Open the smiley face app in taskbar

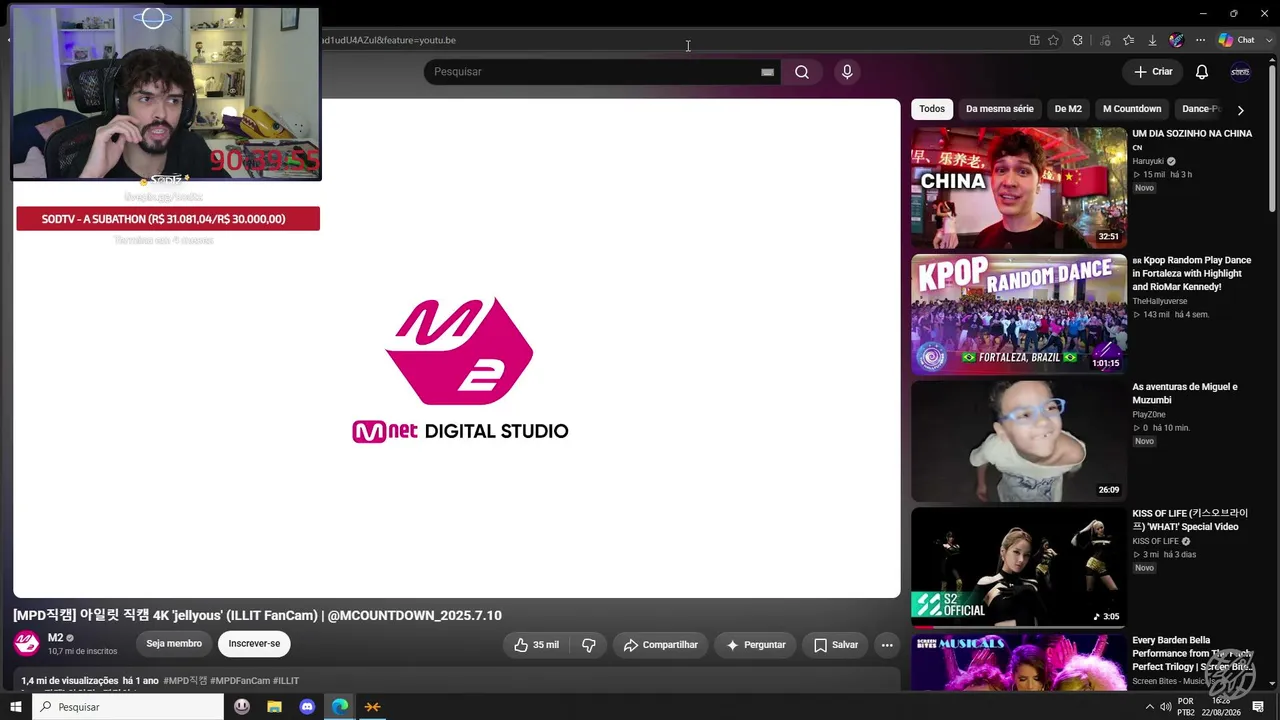(x=242, y=707)
